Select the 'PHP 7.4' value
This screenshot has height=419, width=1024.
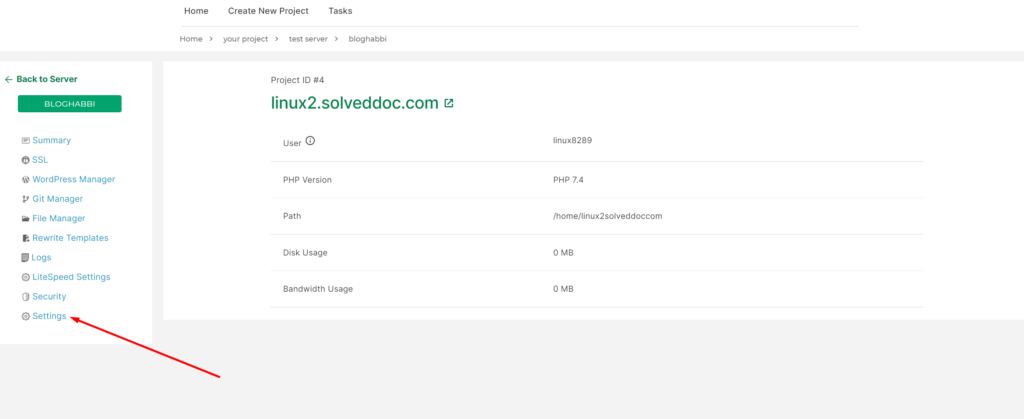[568, 180]
